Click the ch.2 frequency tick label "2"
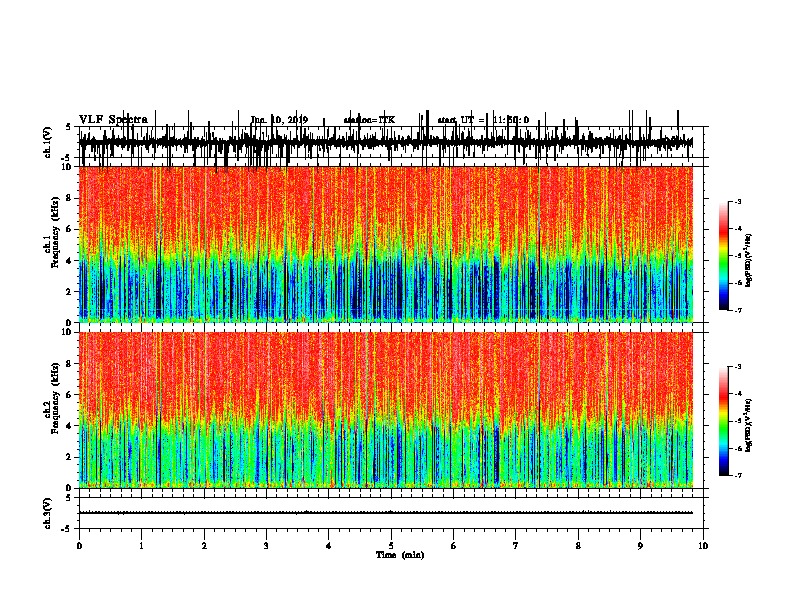This screenshot has width=792, height=612. tap(69, 457)
